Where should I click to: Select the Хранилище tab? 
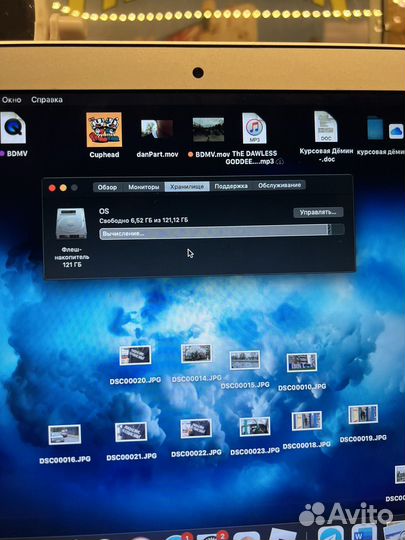pos(187,187)
